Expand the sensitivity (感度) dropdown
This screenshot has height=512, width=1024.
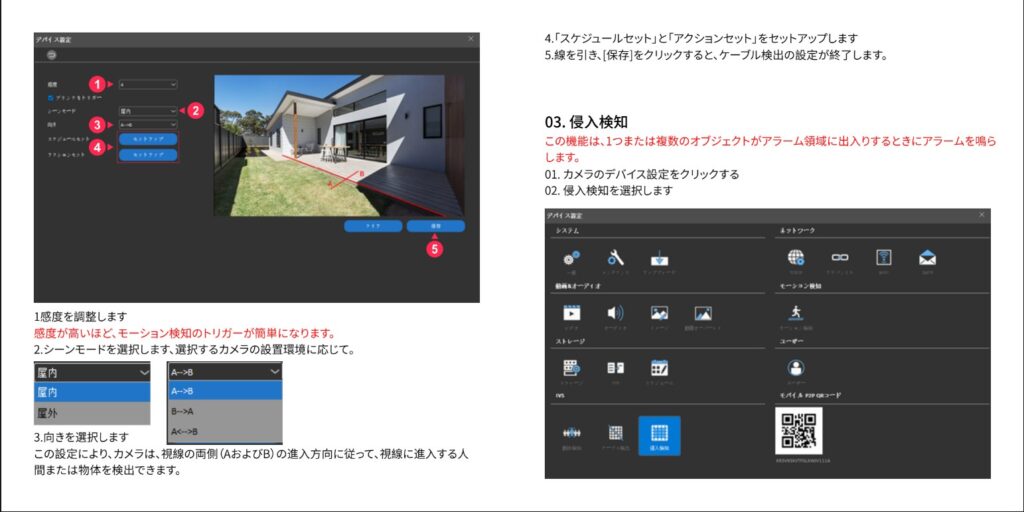(148, 85)
